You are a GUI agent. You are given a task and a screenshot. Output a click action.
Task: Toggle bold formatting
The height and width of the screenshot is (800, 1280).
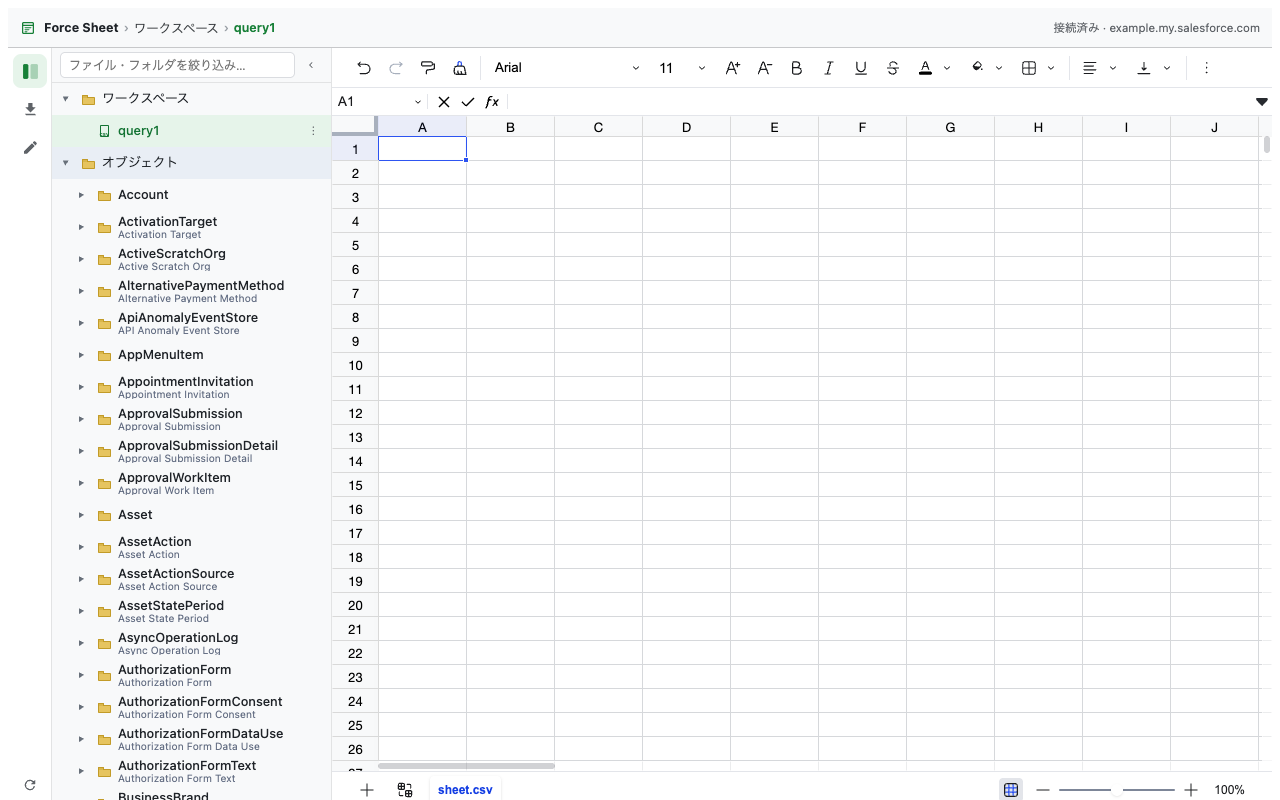[797, 68]
